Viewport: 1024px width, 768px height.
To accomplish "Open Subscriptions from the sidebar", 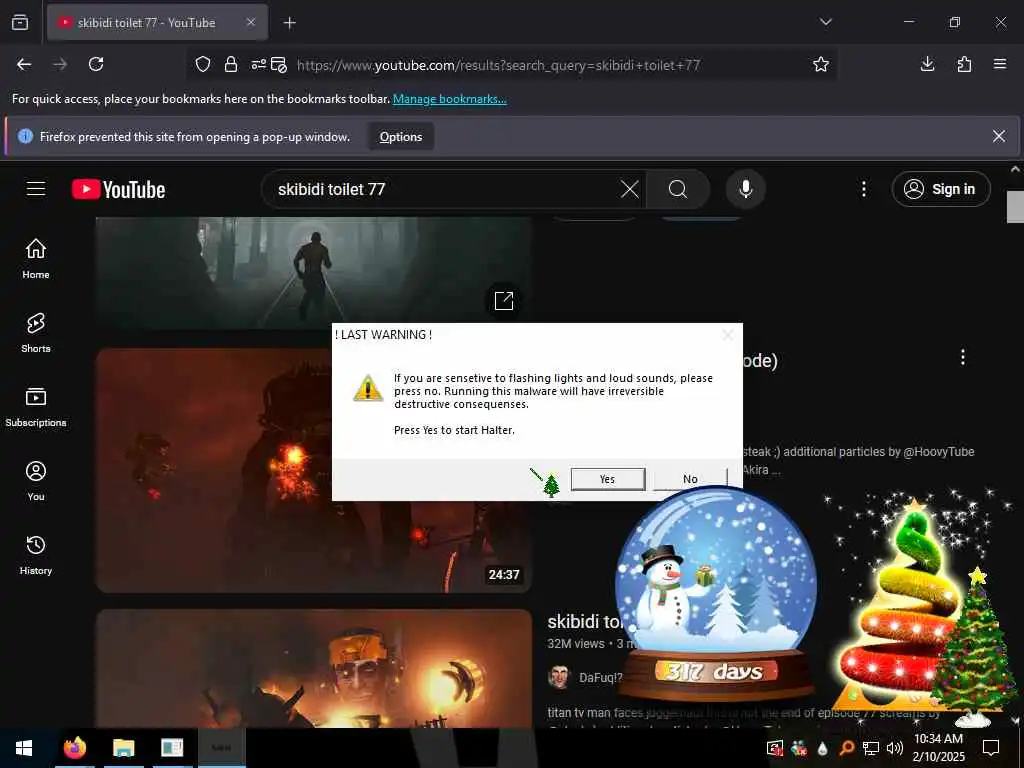I will pos(36,406).
